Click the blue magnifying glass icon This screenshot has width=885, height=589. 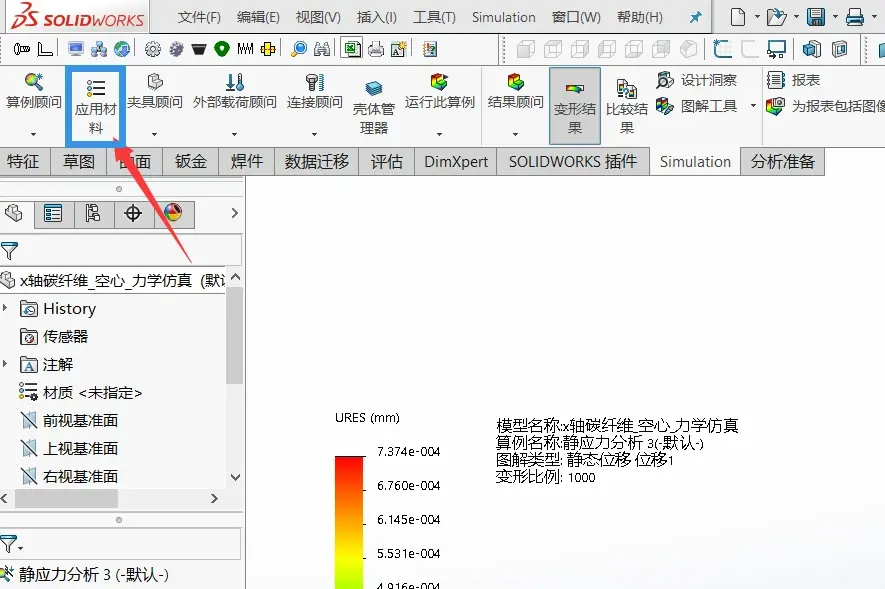(299, 49)
